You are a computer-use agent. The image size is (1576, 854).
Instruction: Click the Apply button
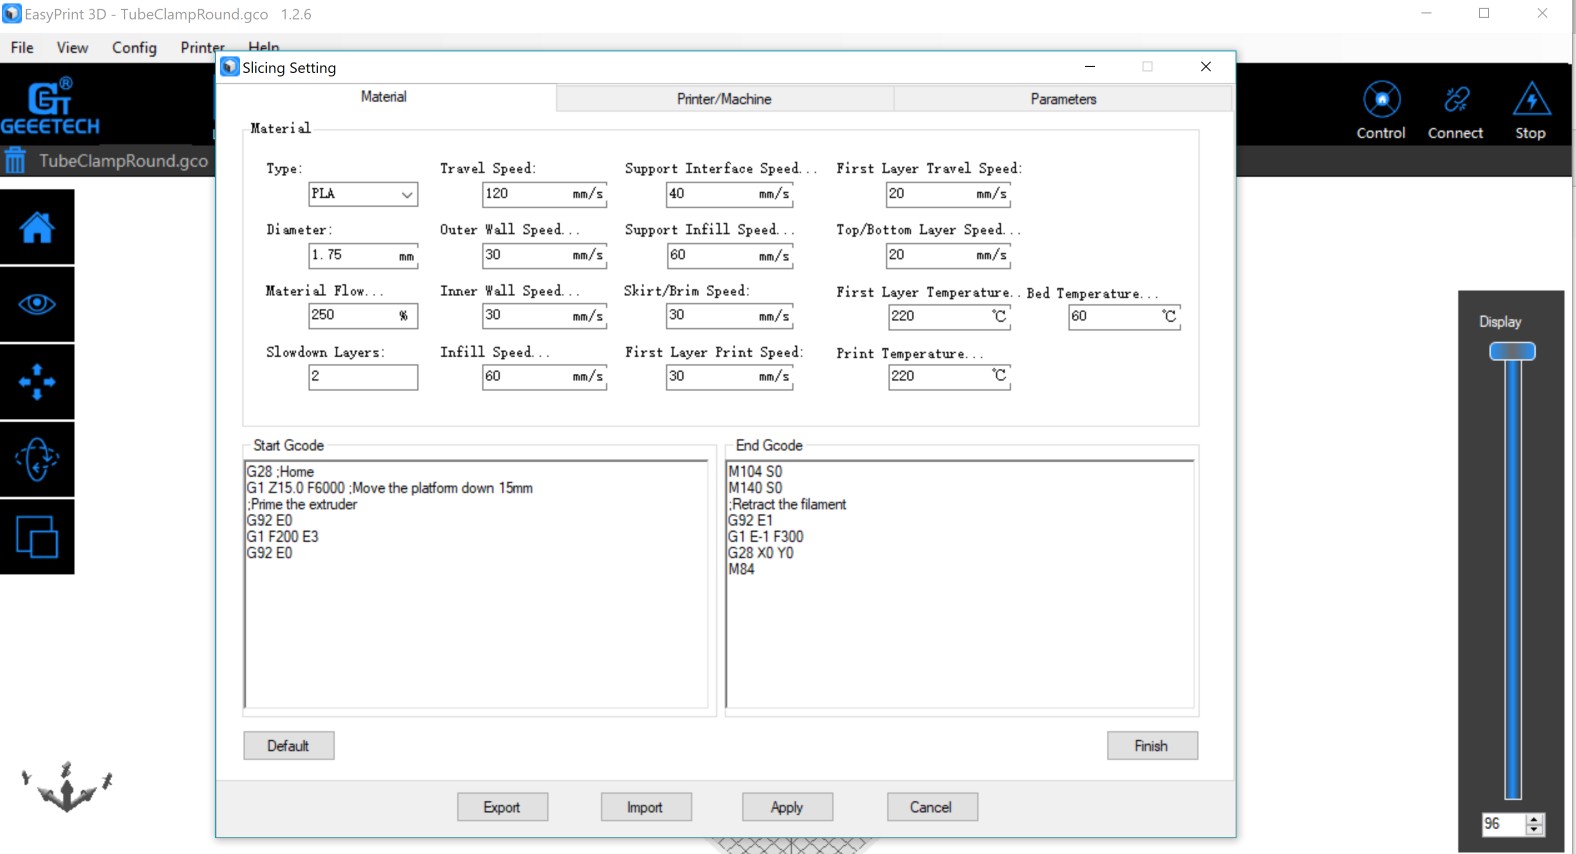(787, 807)
